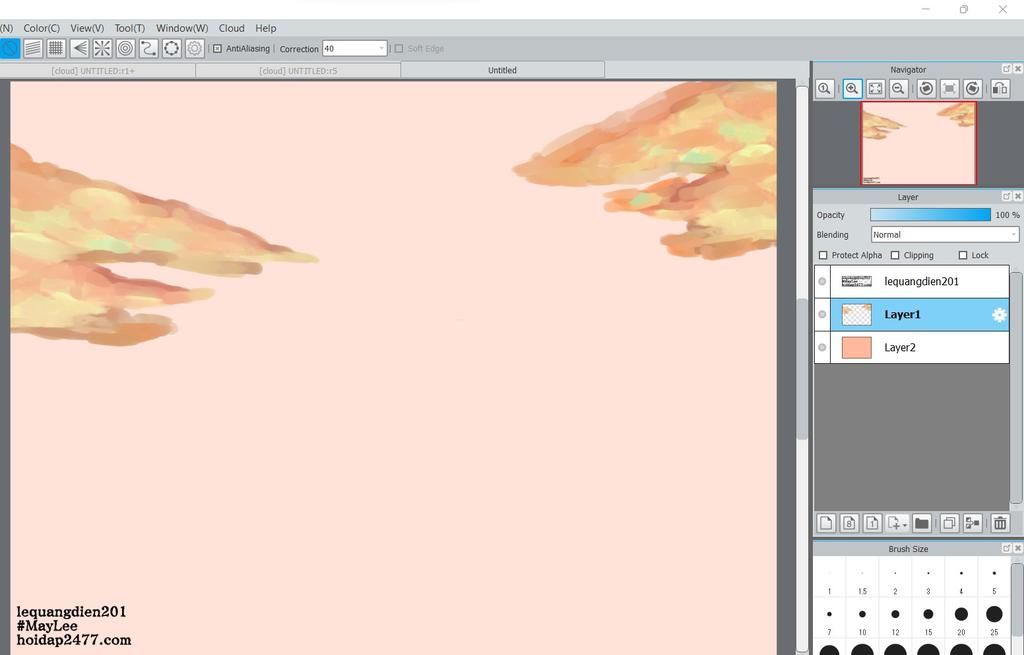Image resolution: width=1024 pixels, height=655 pixels.
Task: Toggle AntiAliasing checkbox
Action: (x=217, y=48)
